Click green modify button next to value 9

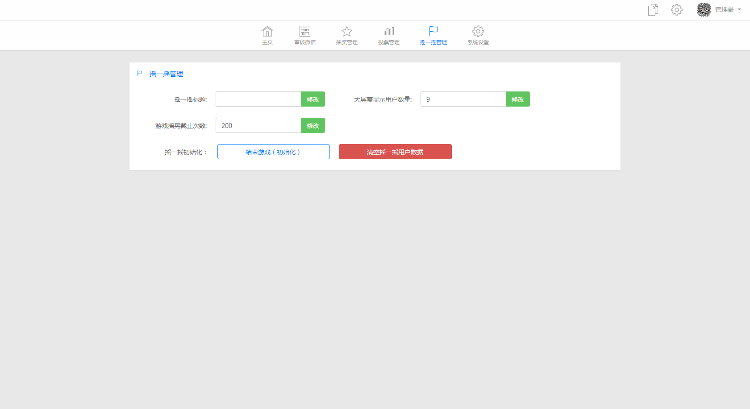[x=518, y=99]
